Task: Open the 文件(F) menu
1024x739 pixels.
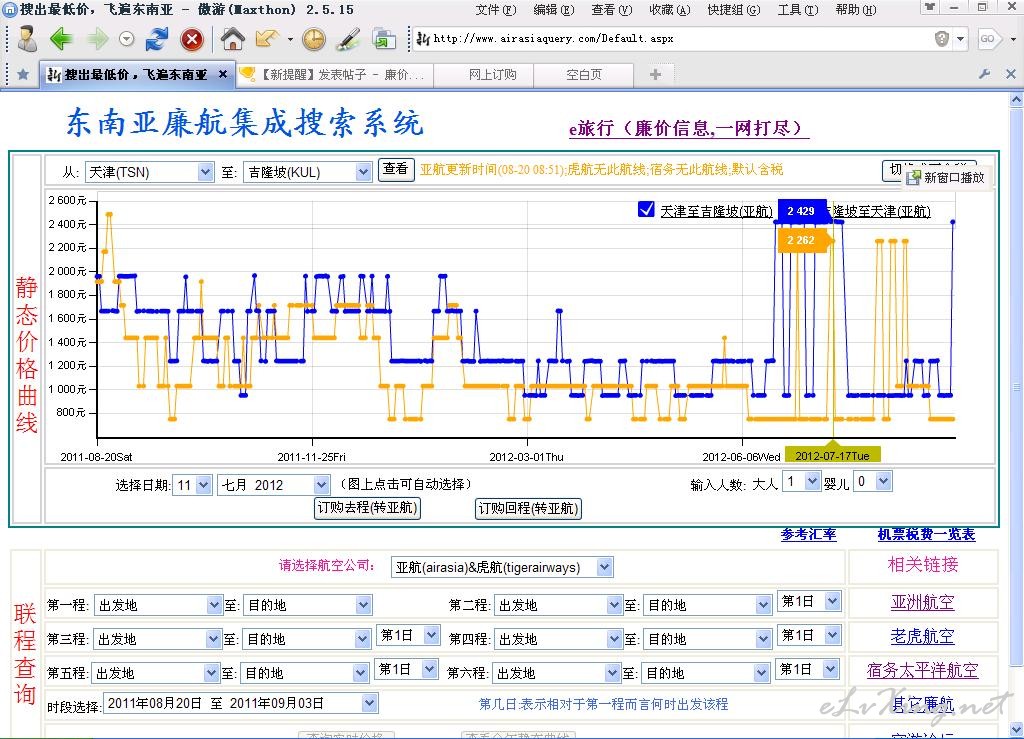Action: pos(496,10)
